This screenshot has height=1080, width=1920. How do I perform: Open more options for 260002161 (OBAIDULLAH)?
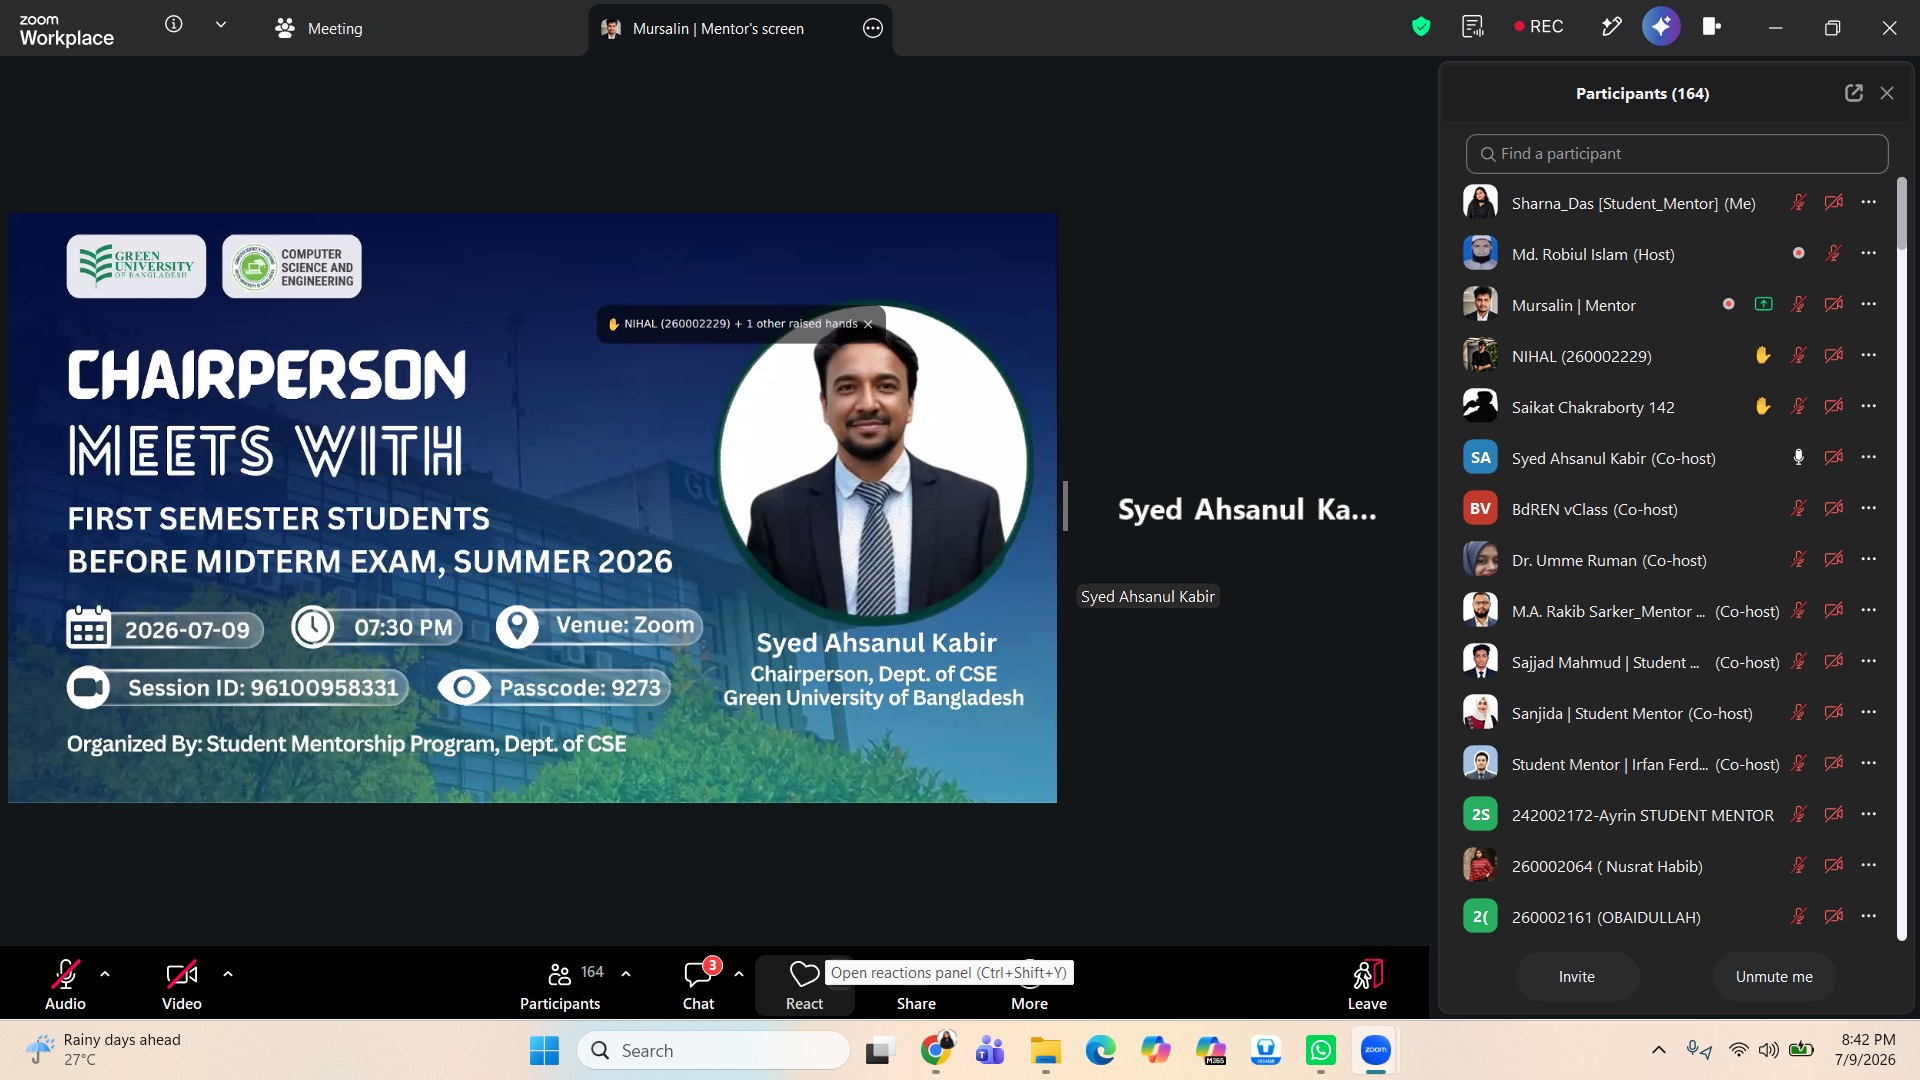pyautogui.click(x=1868, y=917)
